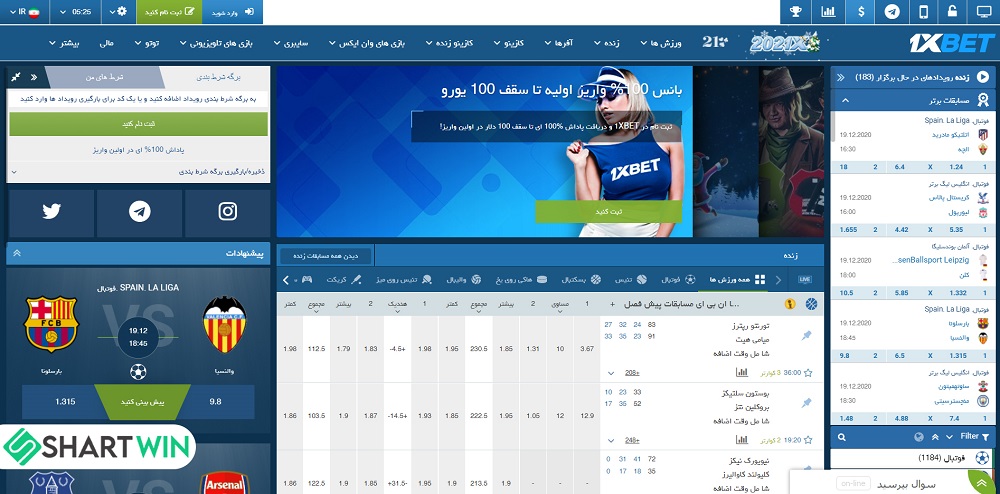The height and width of the screenshot is (494, 1000).
Task: Click the 100% first deposit bonus link in bet slip
Action: pos(138,150)
